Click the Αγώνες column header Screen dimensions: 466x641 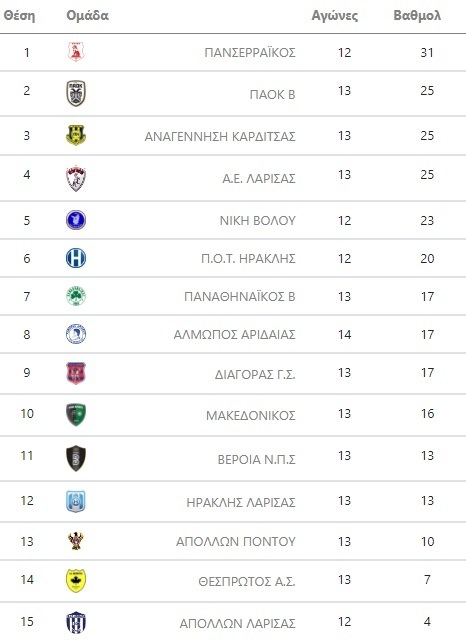point(334,16)
